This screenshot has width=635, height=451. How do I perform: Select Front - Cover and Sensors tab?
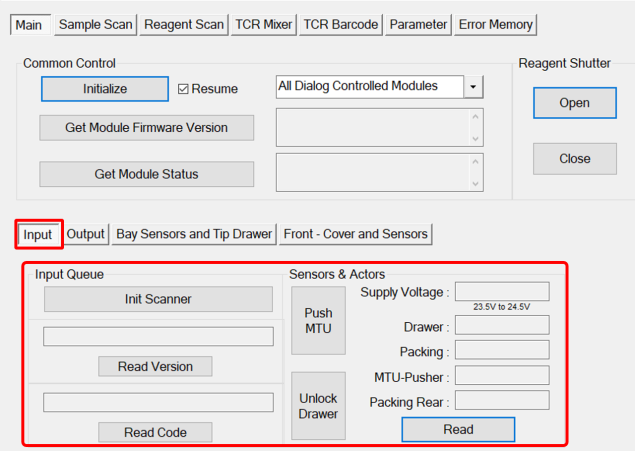coord(356,234)
